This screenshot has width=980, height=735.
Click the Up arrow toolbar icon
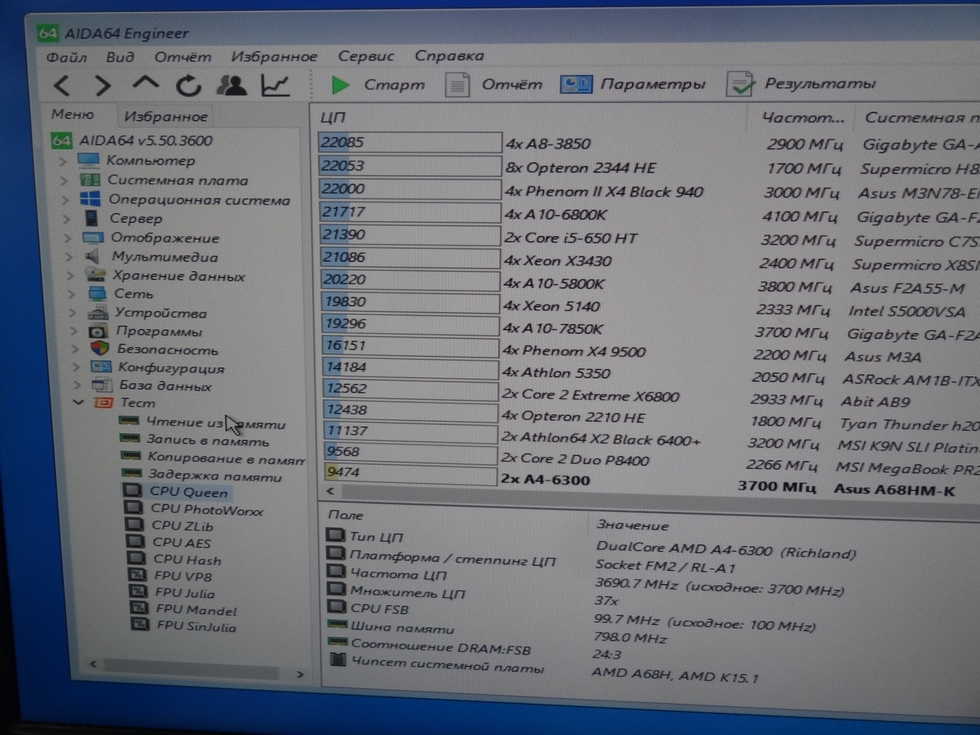click(x=145, y=85)
